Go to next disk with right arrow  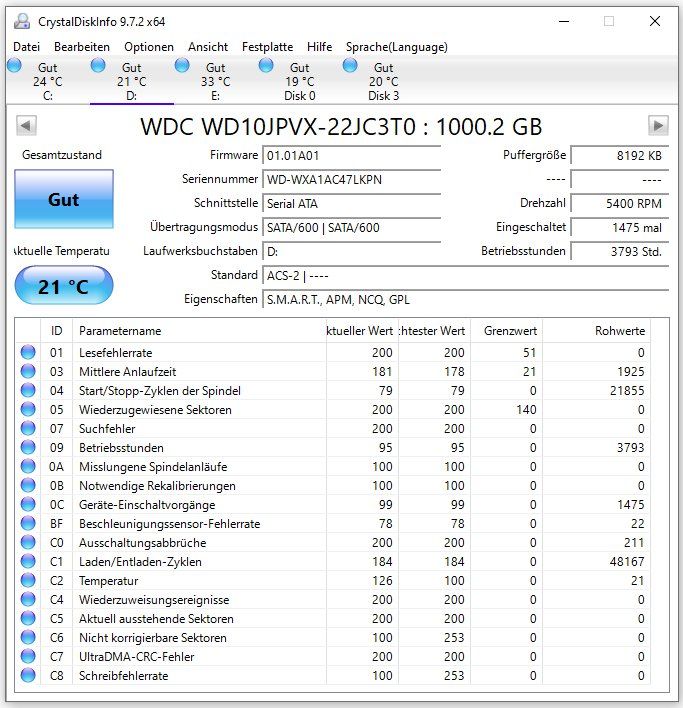(658, 126)
